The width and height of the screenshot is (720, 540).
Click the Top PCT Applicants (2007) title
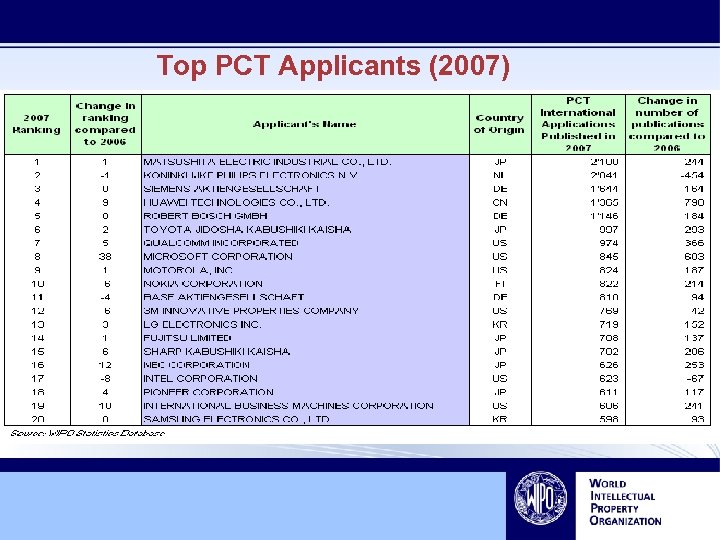[333, 66]
